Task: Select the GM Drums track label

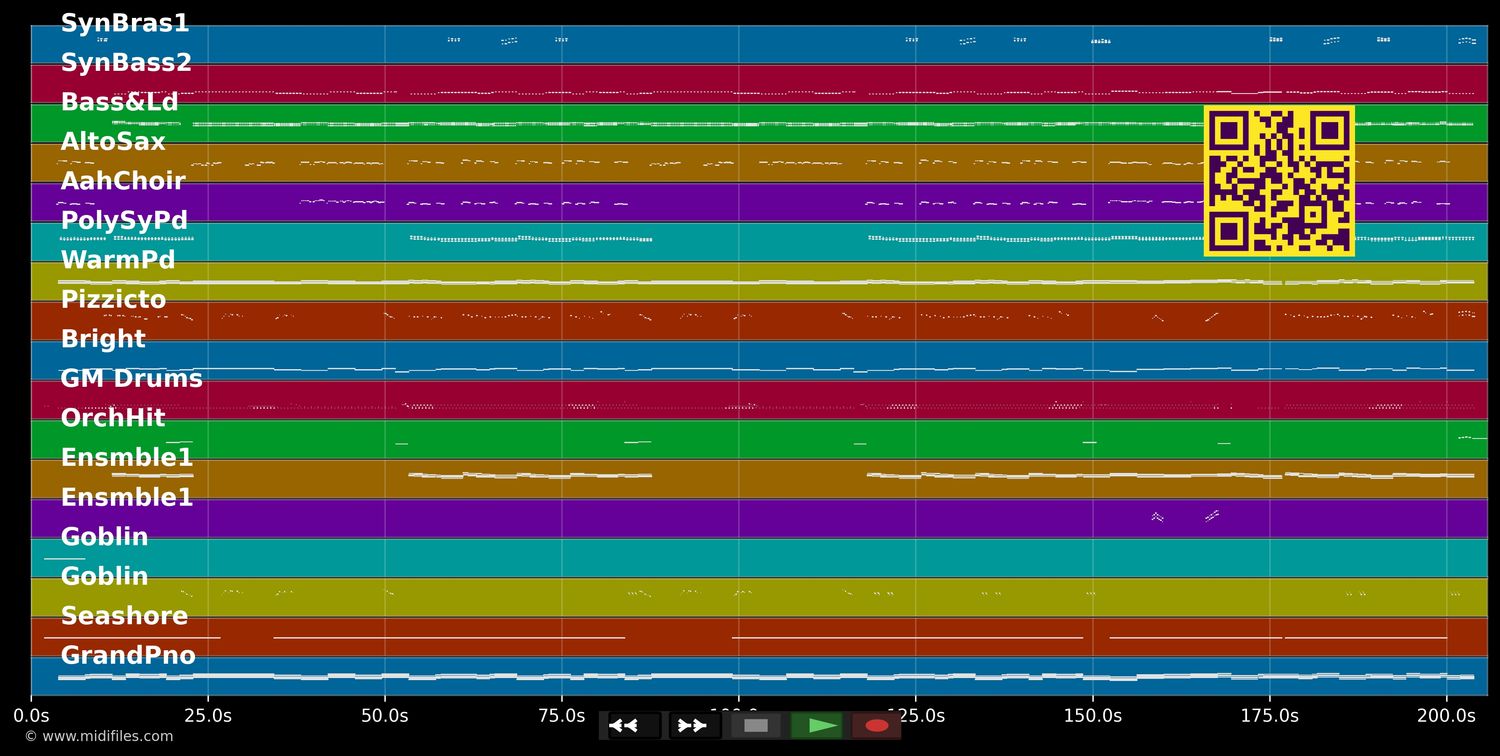Action: 131,379
